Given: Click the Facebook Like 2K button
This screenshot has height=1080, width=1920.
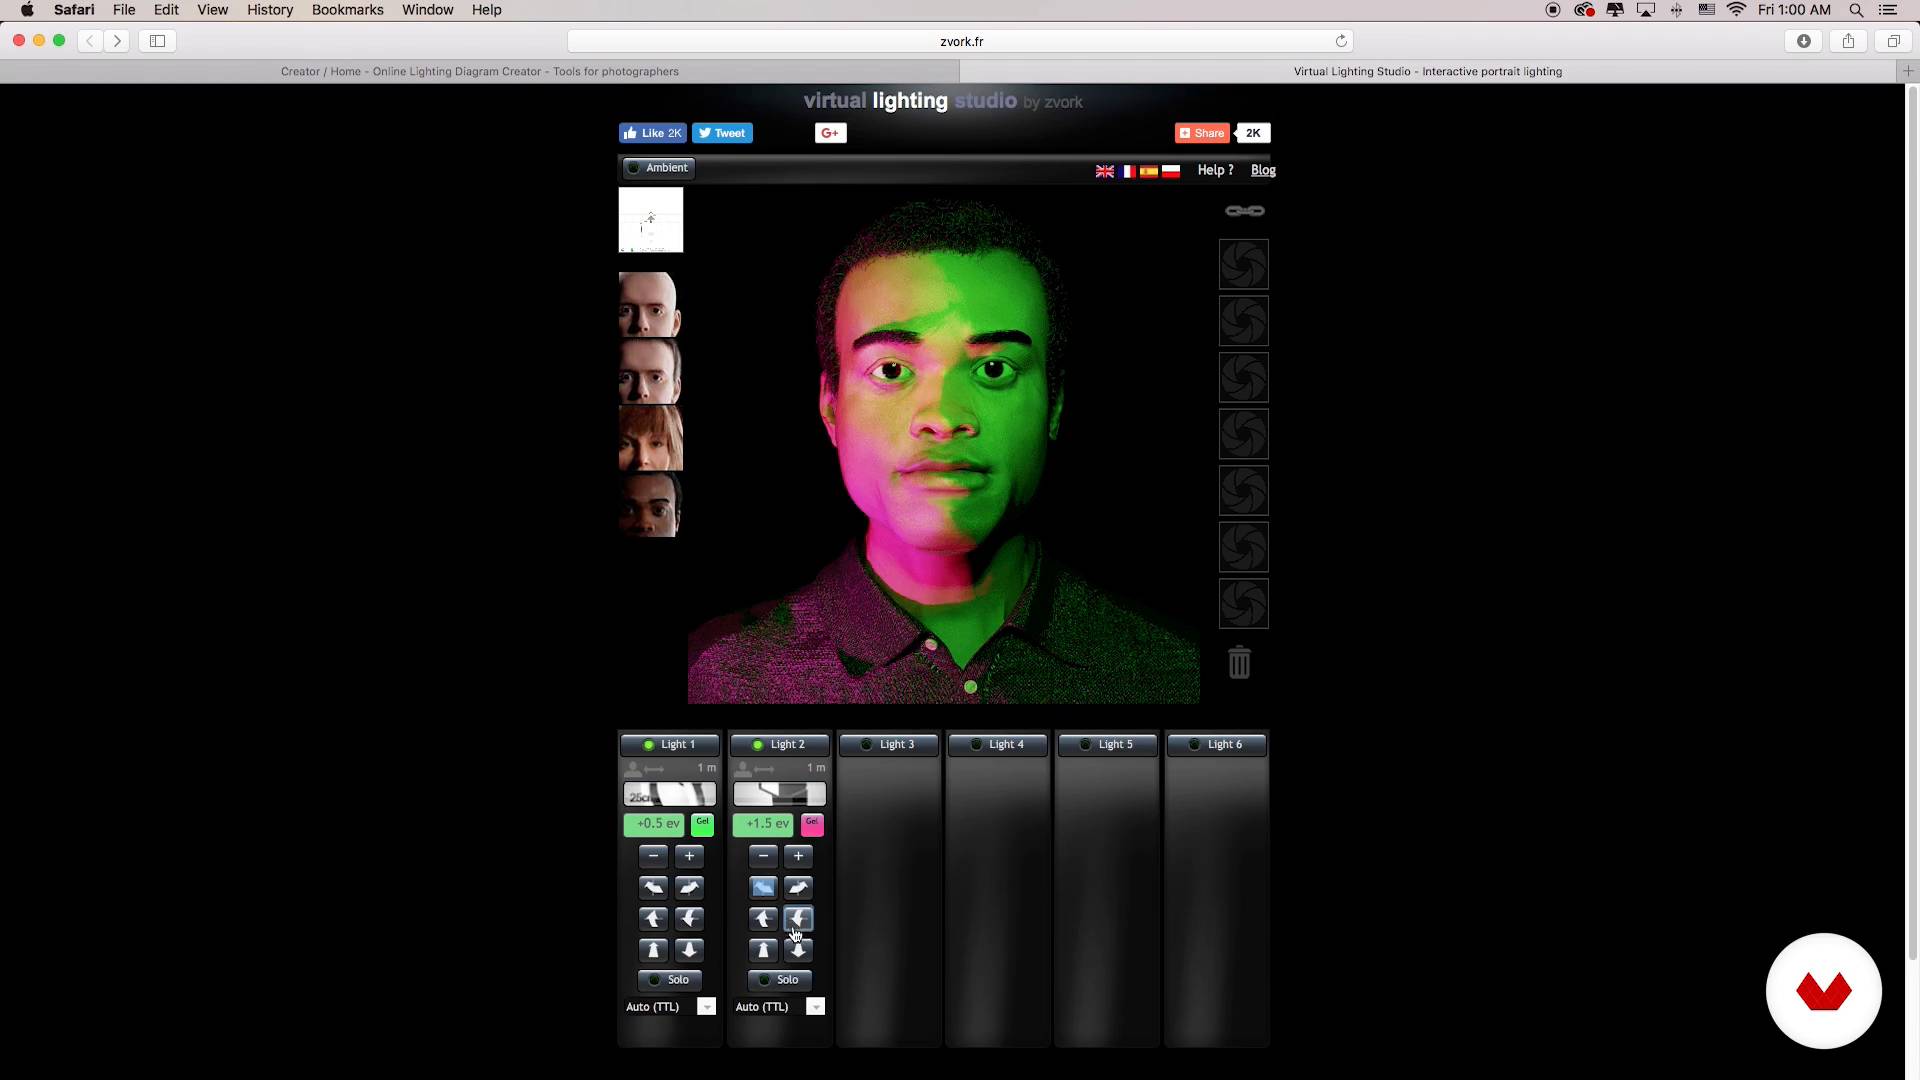Looking at the screenshot, I should click(x=652, y=133).
